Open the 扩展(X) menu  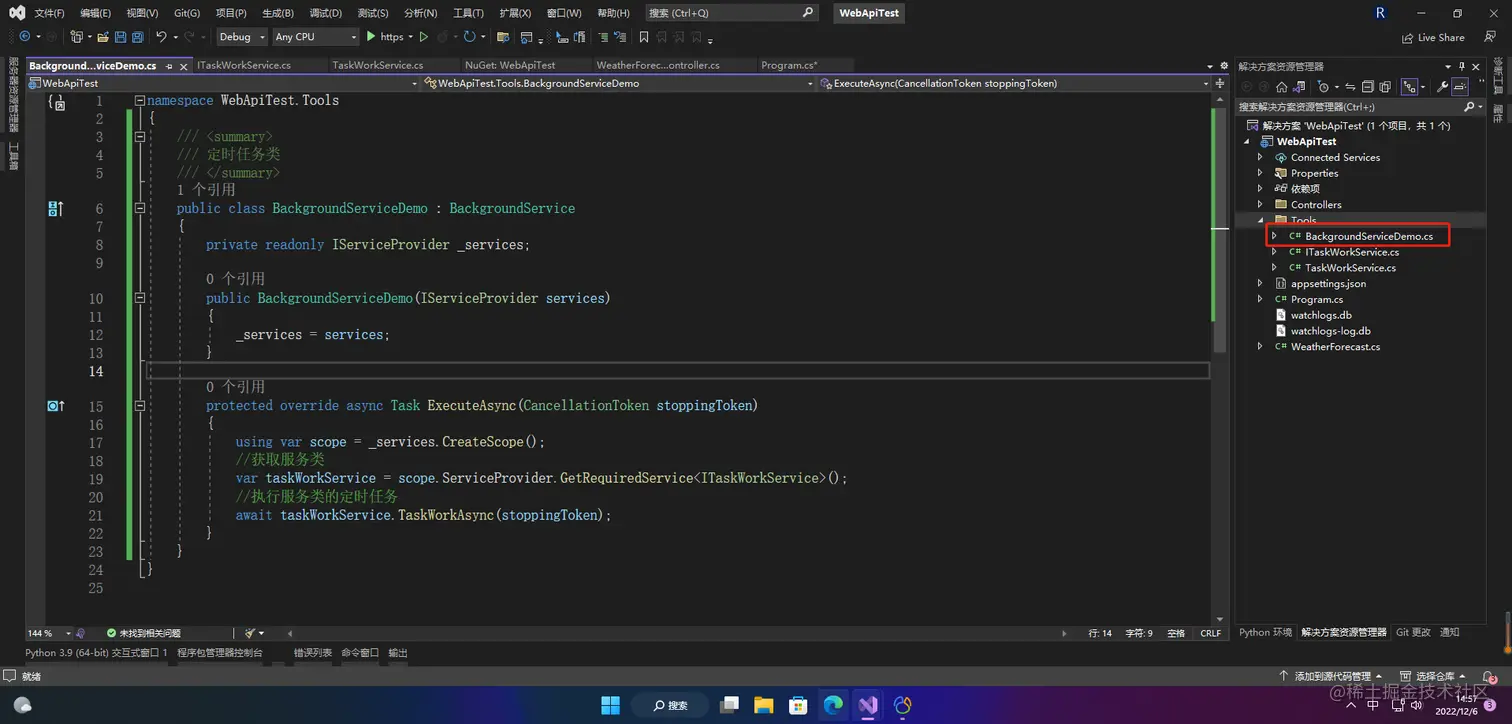tap(515, 13)
